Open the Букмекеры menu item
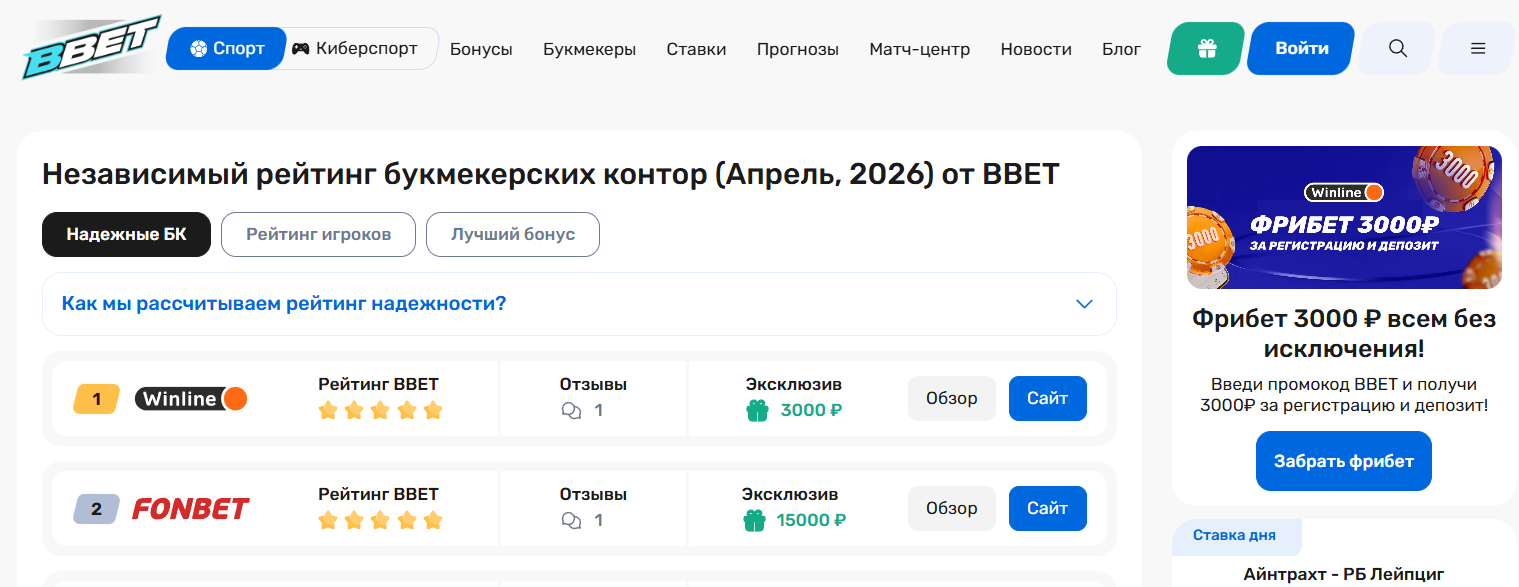This screenshot has width=1519, height=587. click(x=590, y=49)
